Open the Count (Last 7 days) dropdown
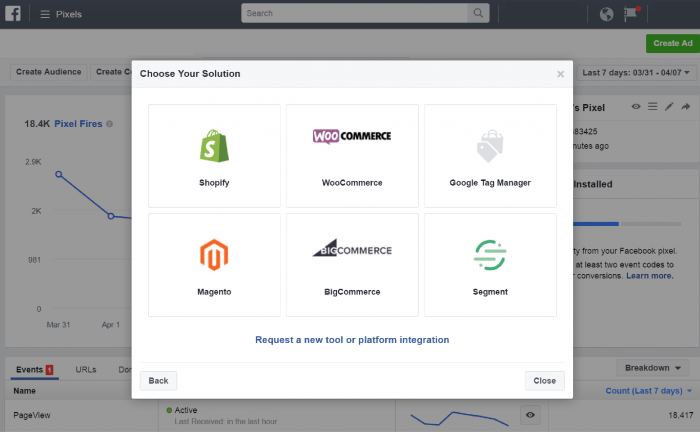 coord(648,391)
